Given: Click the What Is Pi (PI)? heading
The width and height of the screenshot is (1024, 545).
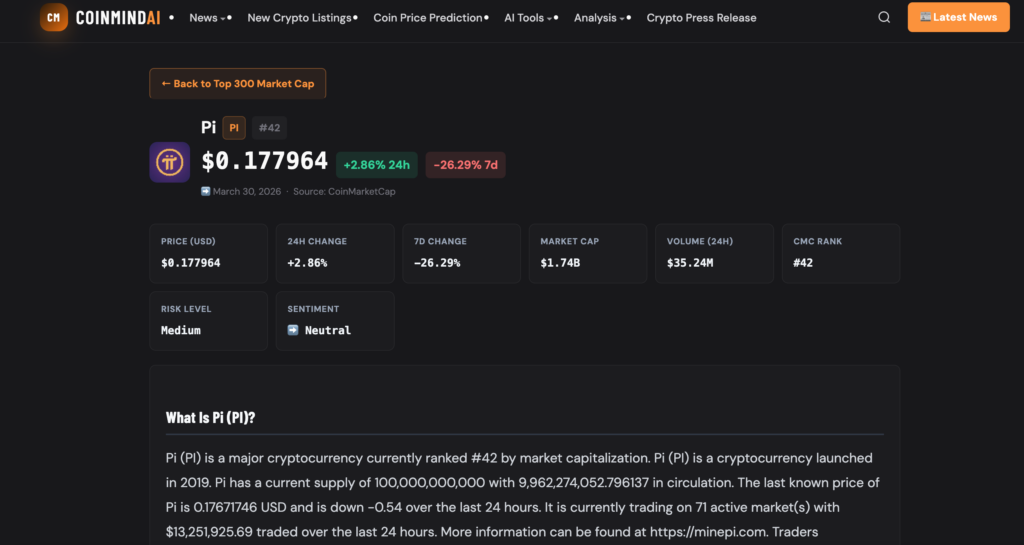Looking at the screenshot, I should tap(210, 418).
